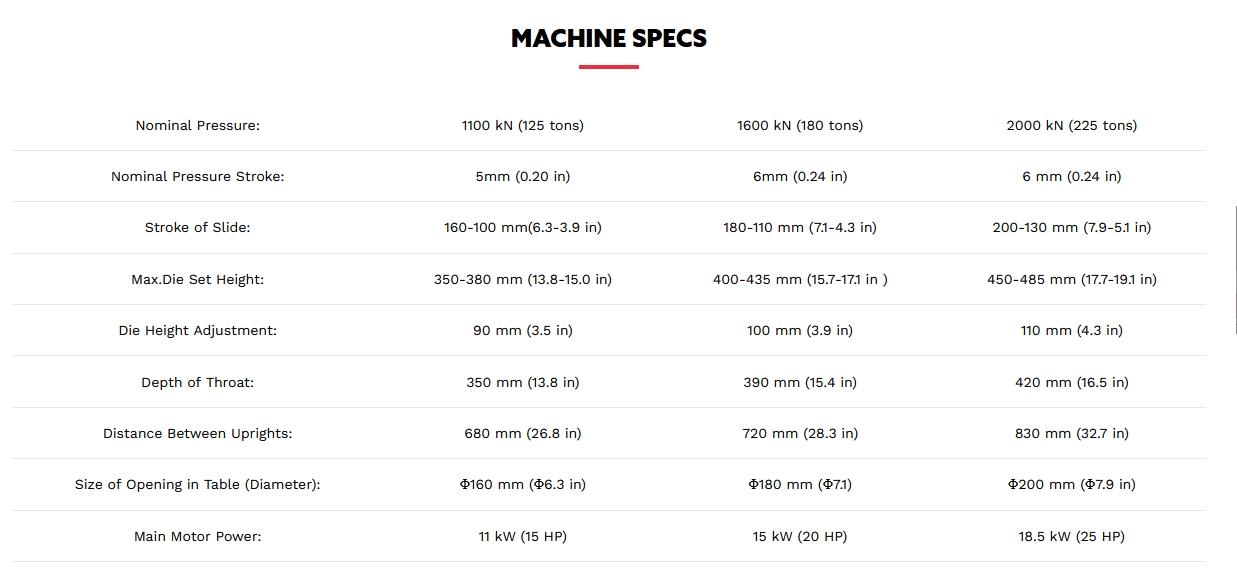This screenshot has height=585, width=1237.
Task: Click the 680 mm (26.8 in) uprights value
Action: [x=523, y=433]
